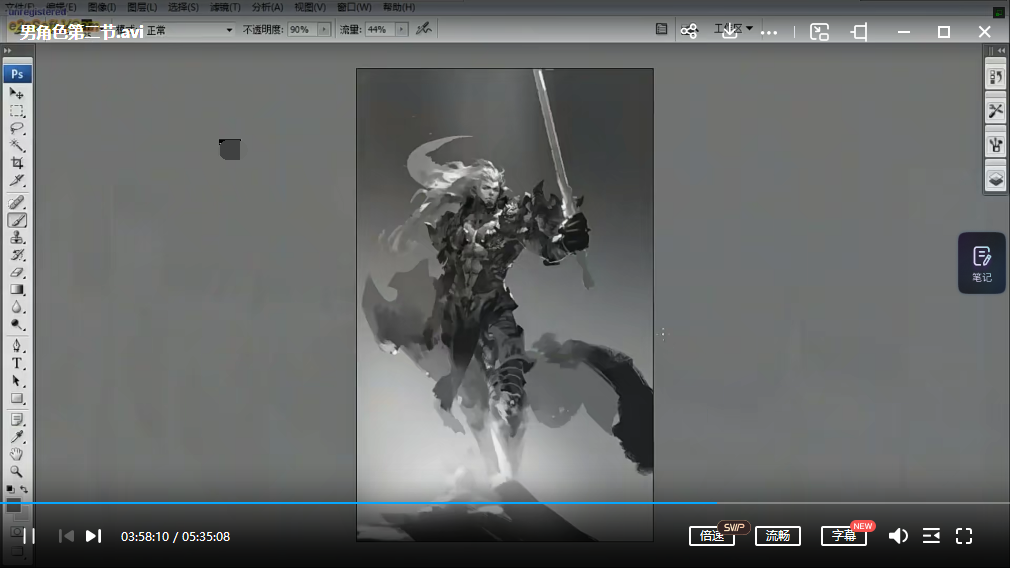Open the Layers panel icon
Screen dimensions: 1010x568
point(996,179)
